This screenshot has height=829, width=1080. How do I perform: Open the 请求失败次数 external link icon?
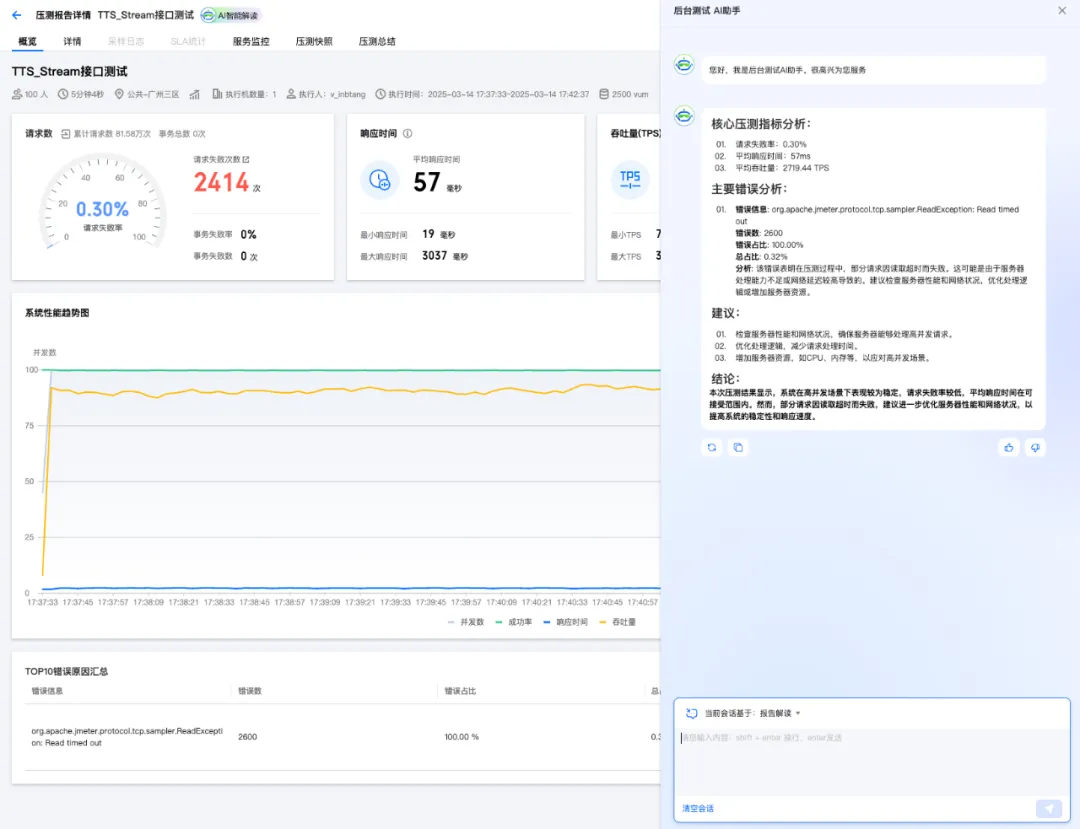tap(246, 159)
